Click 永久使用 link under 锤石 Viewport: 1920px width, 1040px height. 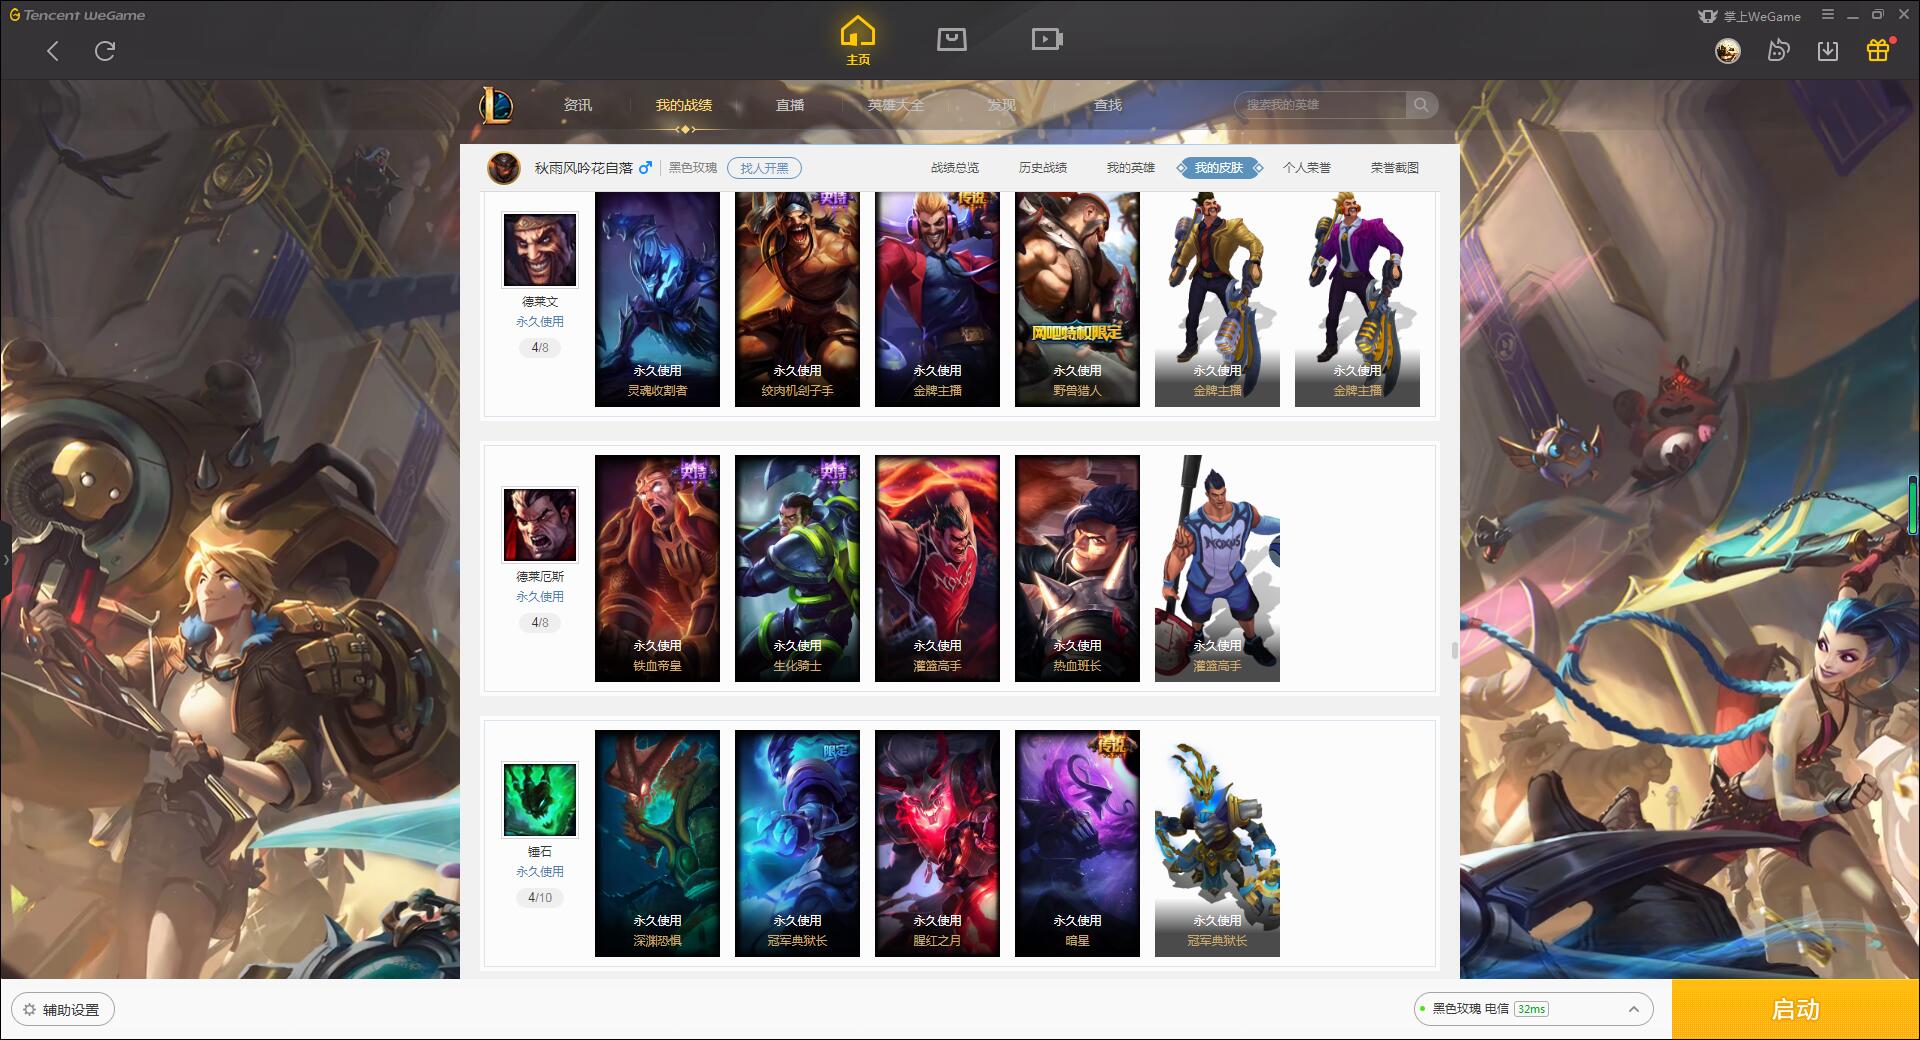[x=540, y=872]
